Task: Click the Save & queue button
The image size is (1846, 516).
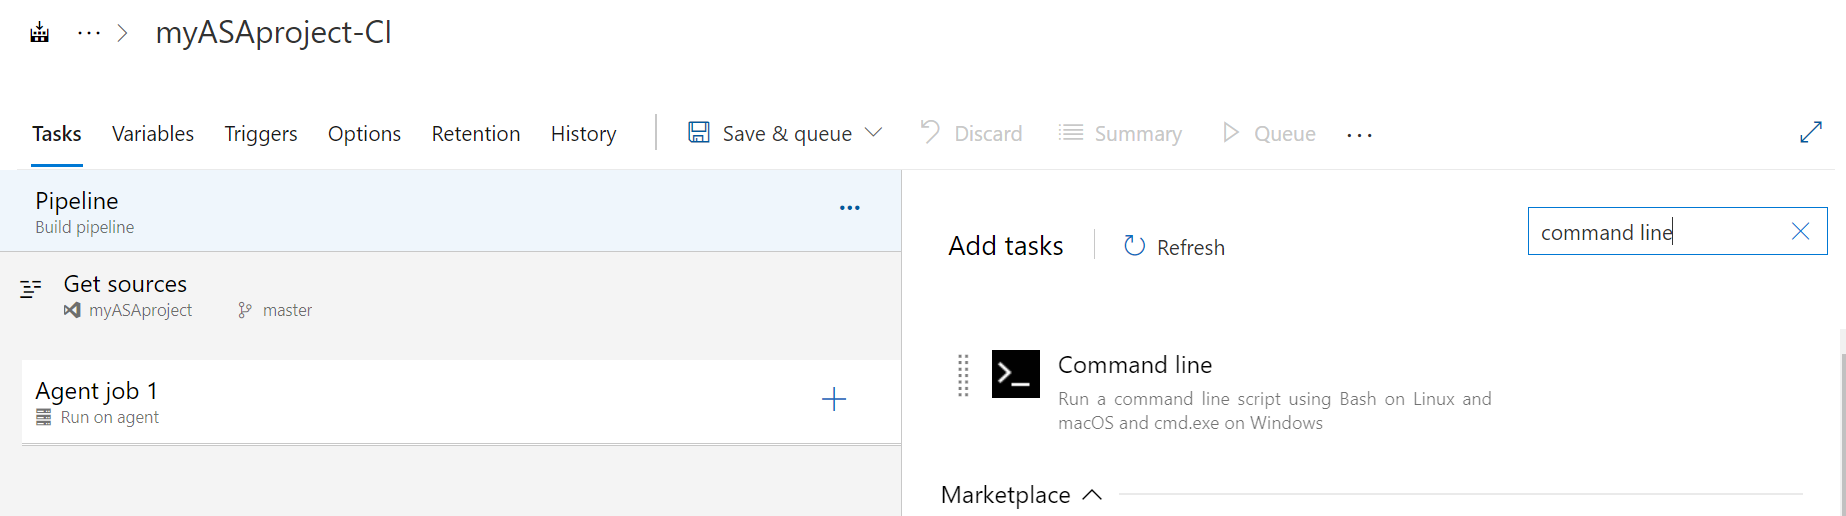Action: pos(770,133)
